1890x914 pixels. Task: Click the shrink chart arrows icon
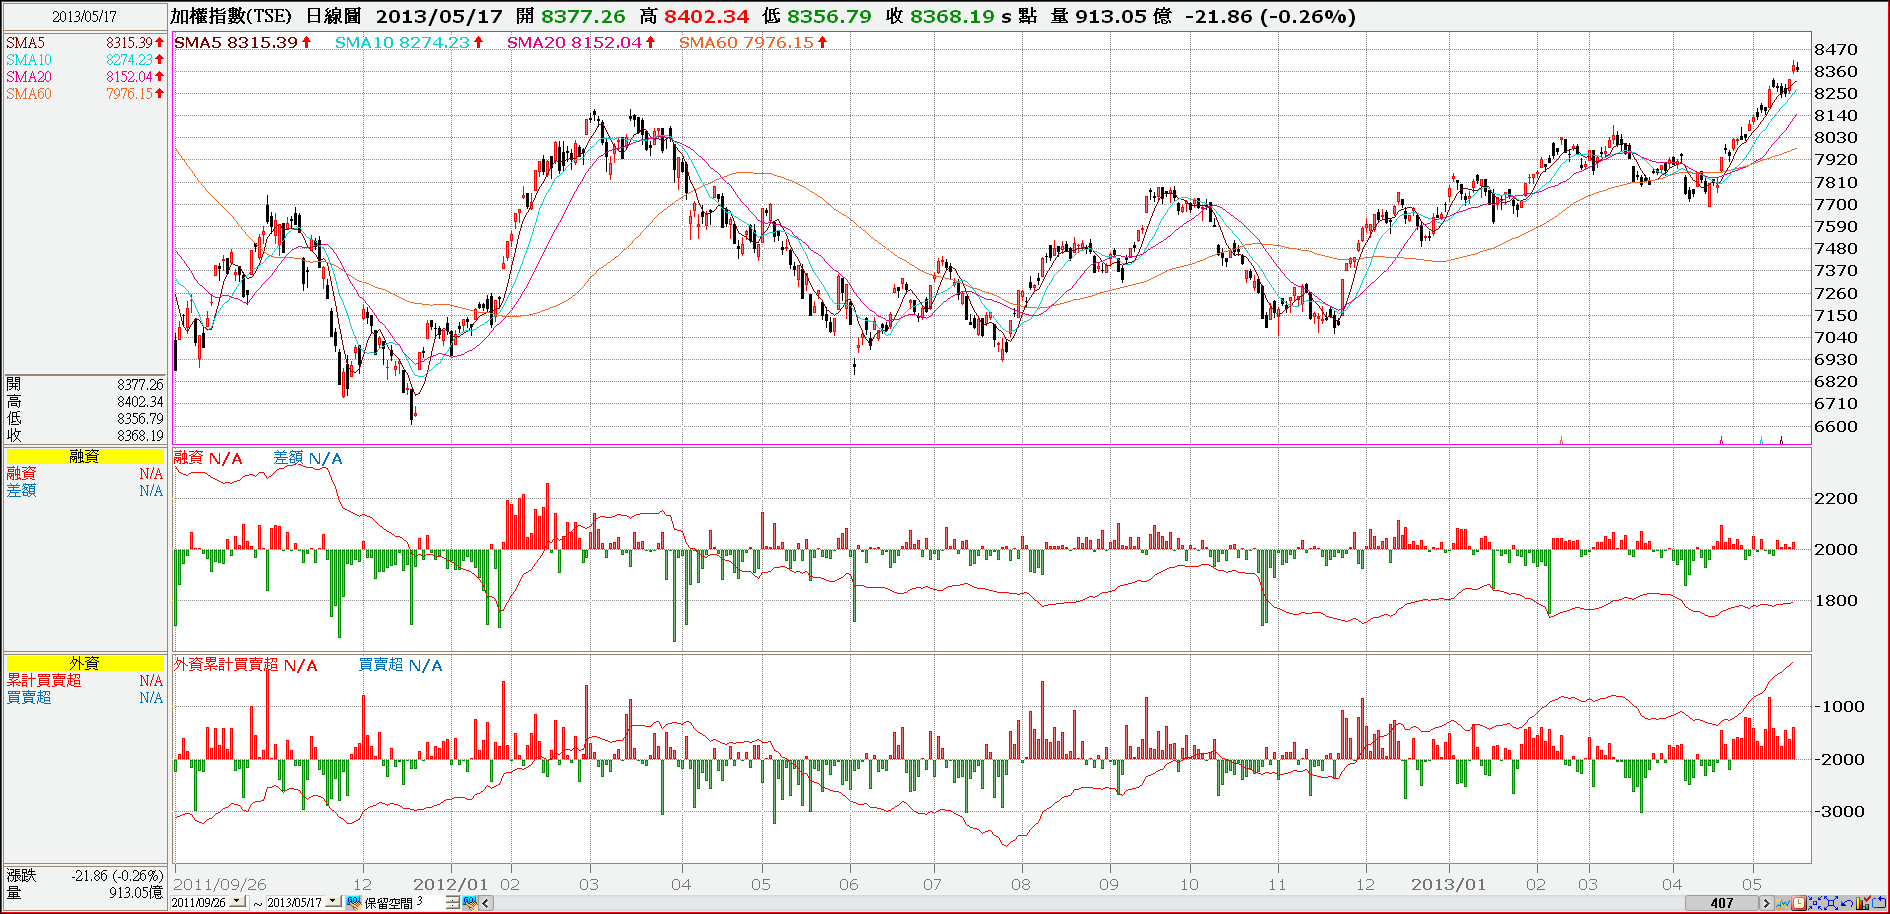(x=1815, y=903)
